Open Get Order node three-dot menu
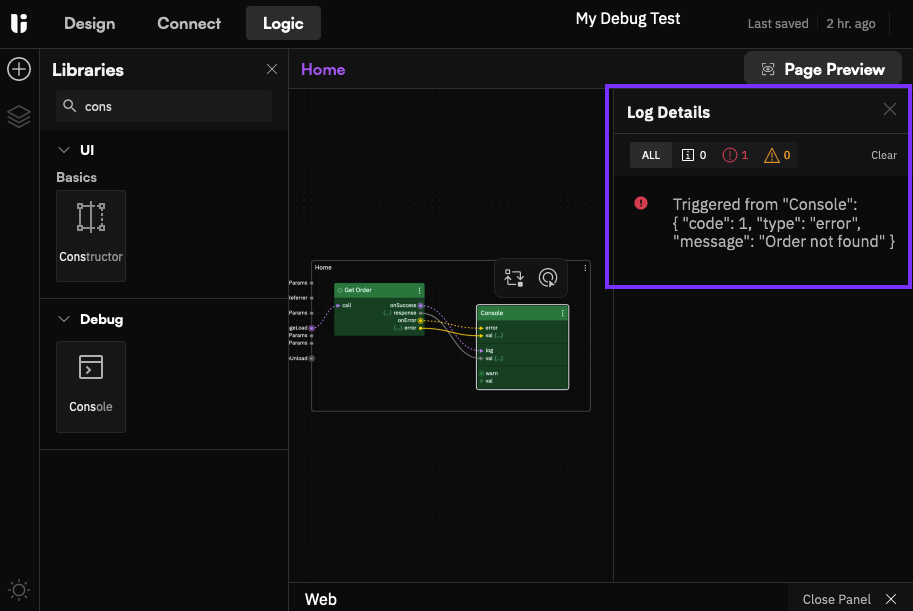 tap(419, 290)
